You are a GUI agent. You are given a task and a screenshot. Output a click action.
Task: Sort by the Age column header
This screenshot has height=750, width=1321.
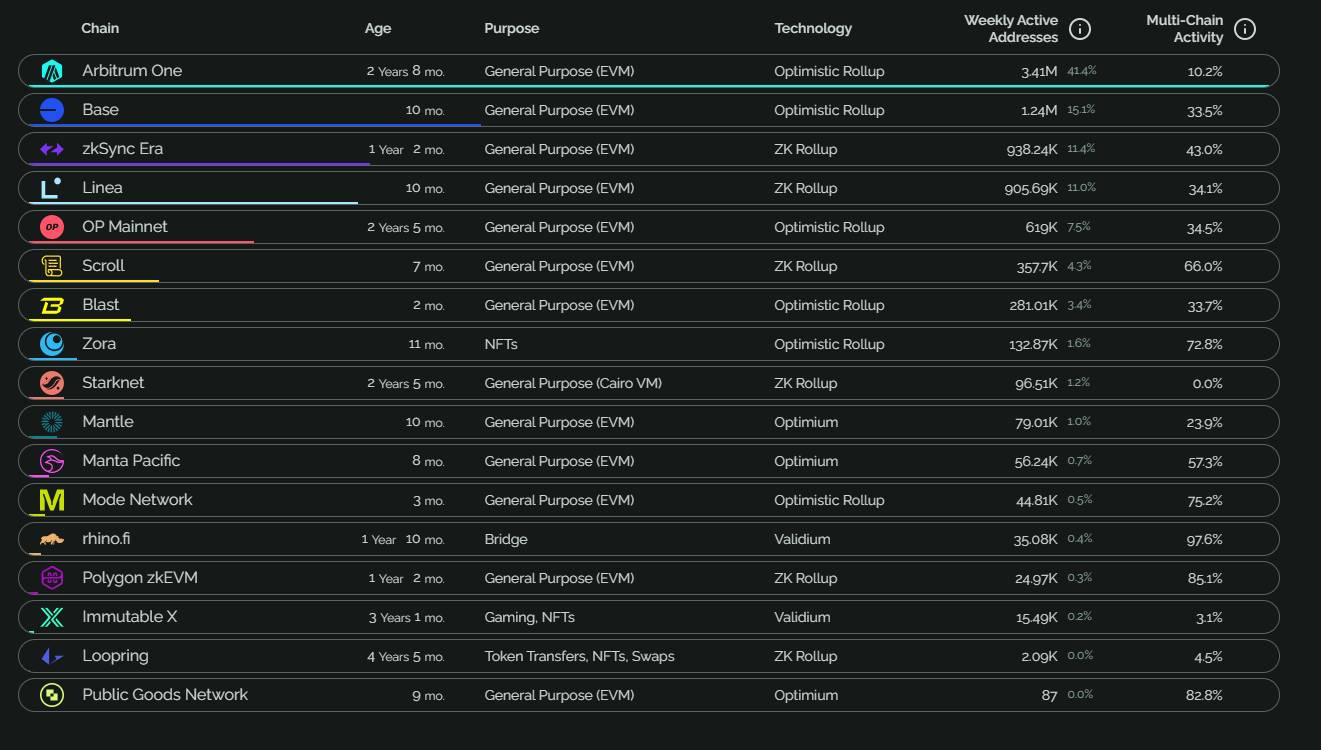[x=378, y=28]
